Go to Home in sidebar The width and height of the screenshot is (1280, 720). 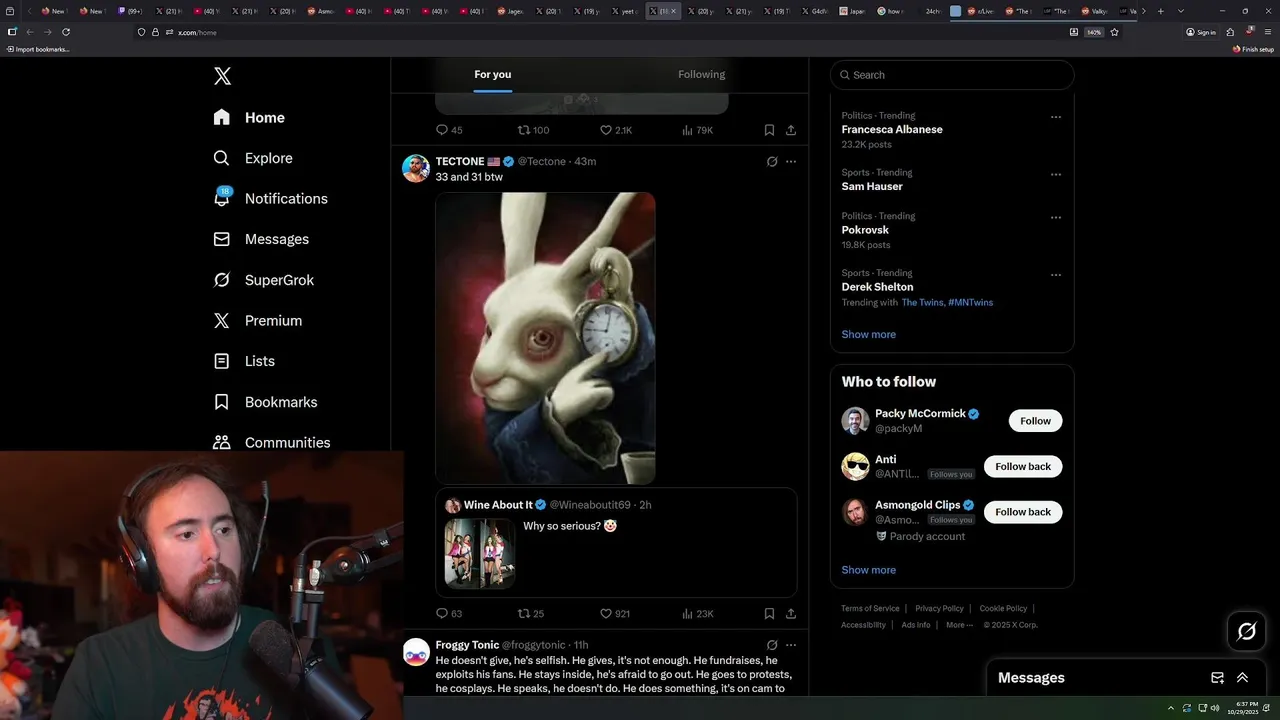tap(249, 117)
